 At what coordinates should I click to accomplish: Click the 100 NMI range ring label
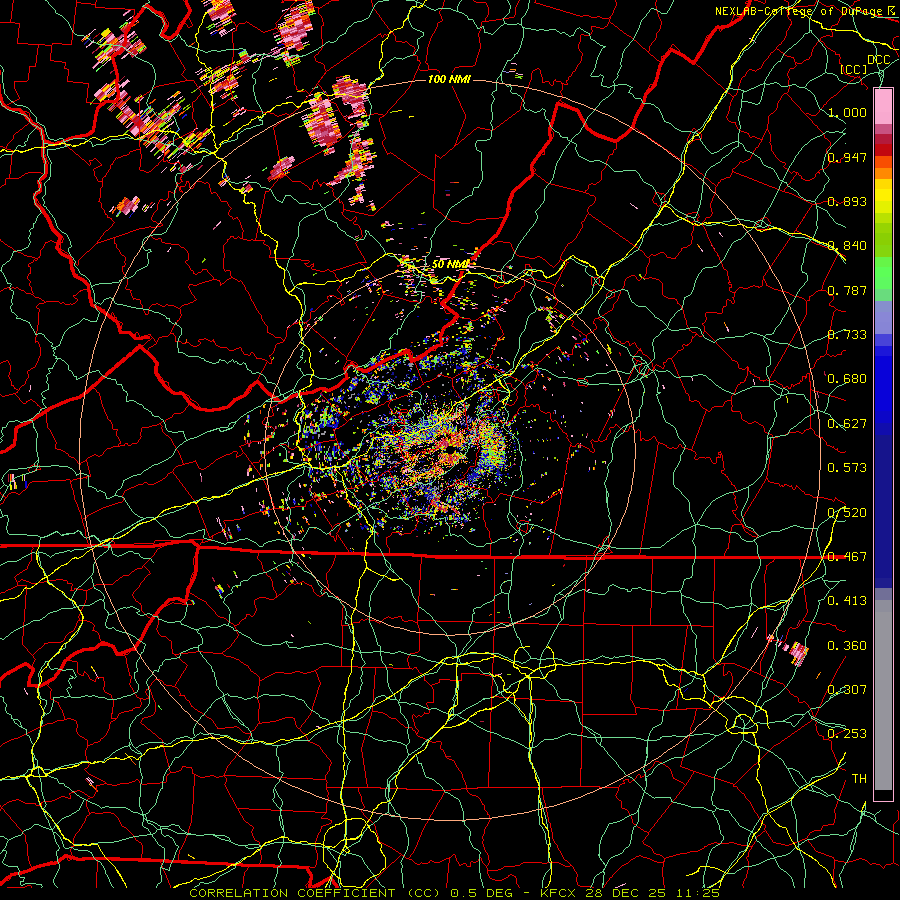coord(449,79)
